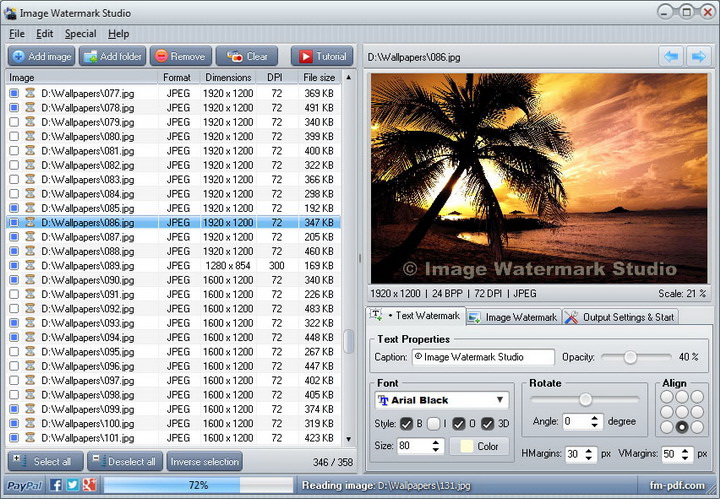Go to next image with right arrow
720x499 pixels.
699,56
